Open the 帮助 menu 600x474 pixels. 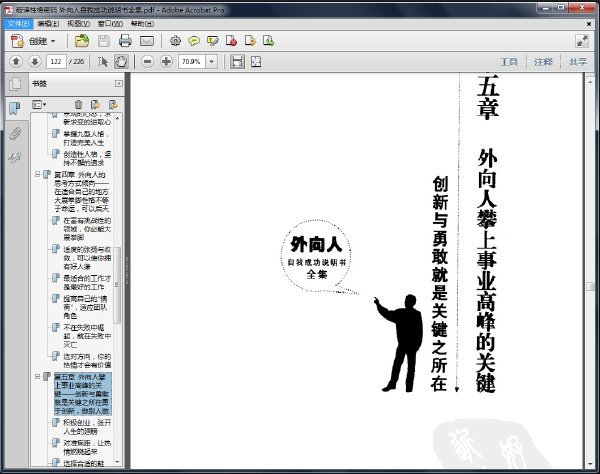(x=142, y=24)
